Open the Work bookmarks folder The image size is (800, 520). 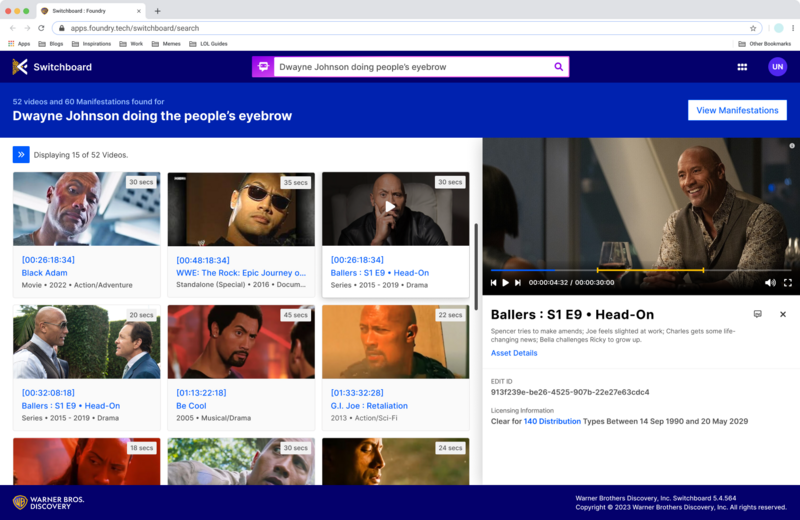[131, 44]
